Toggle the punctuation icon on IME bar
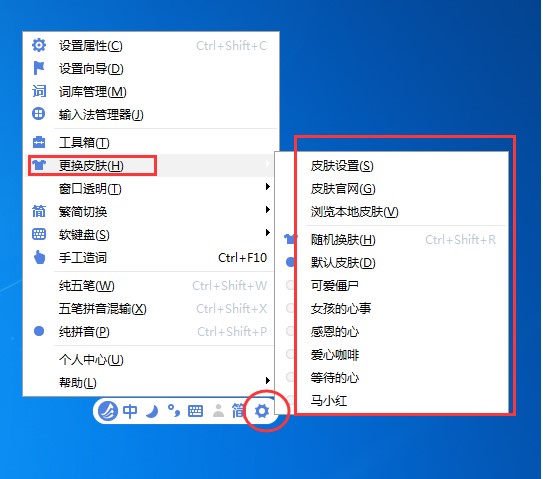This screenshot has height=479, width=543. pos(173,411)
